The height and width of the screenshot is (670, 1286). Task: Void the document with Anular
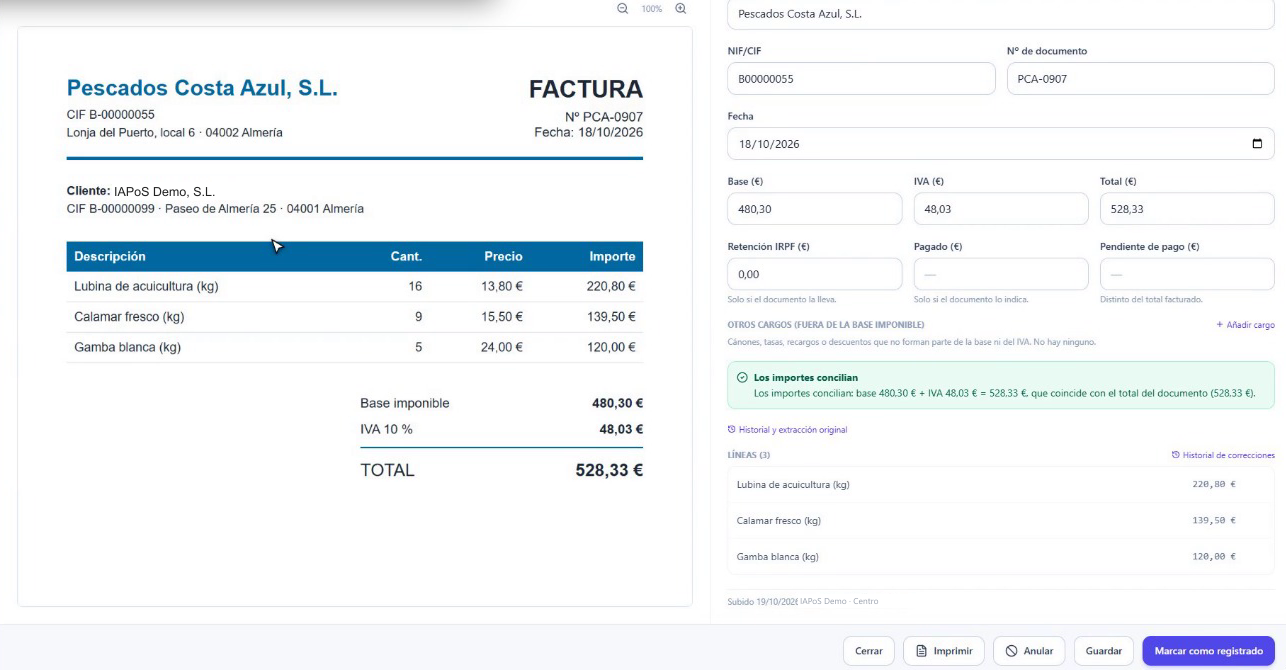click(x=1029, y=651)
